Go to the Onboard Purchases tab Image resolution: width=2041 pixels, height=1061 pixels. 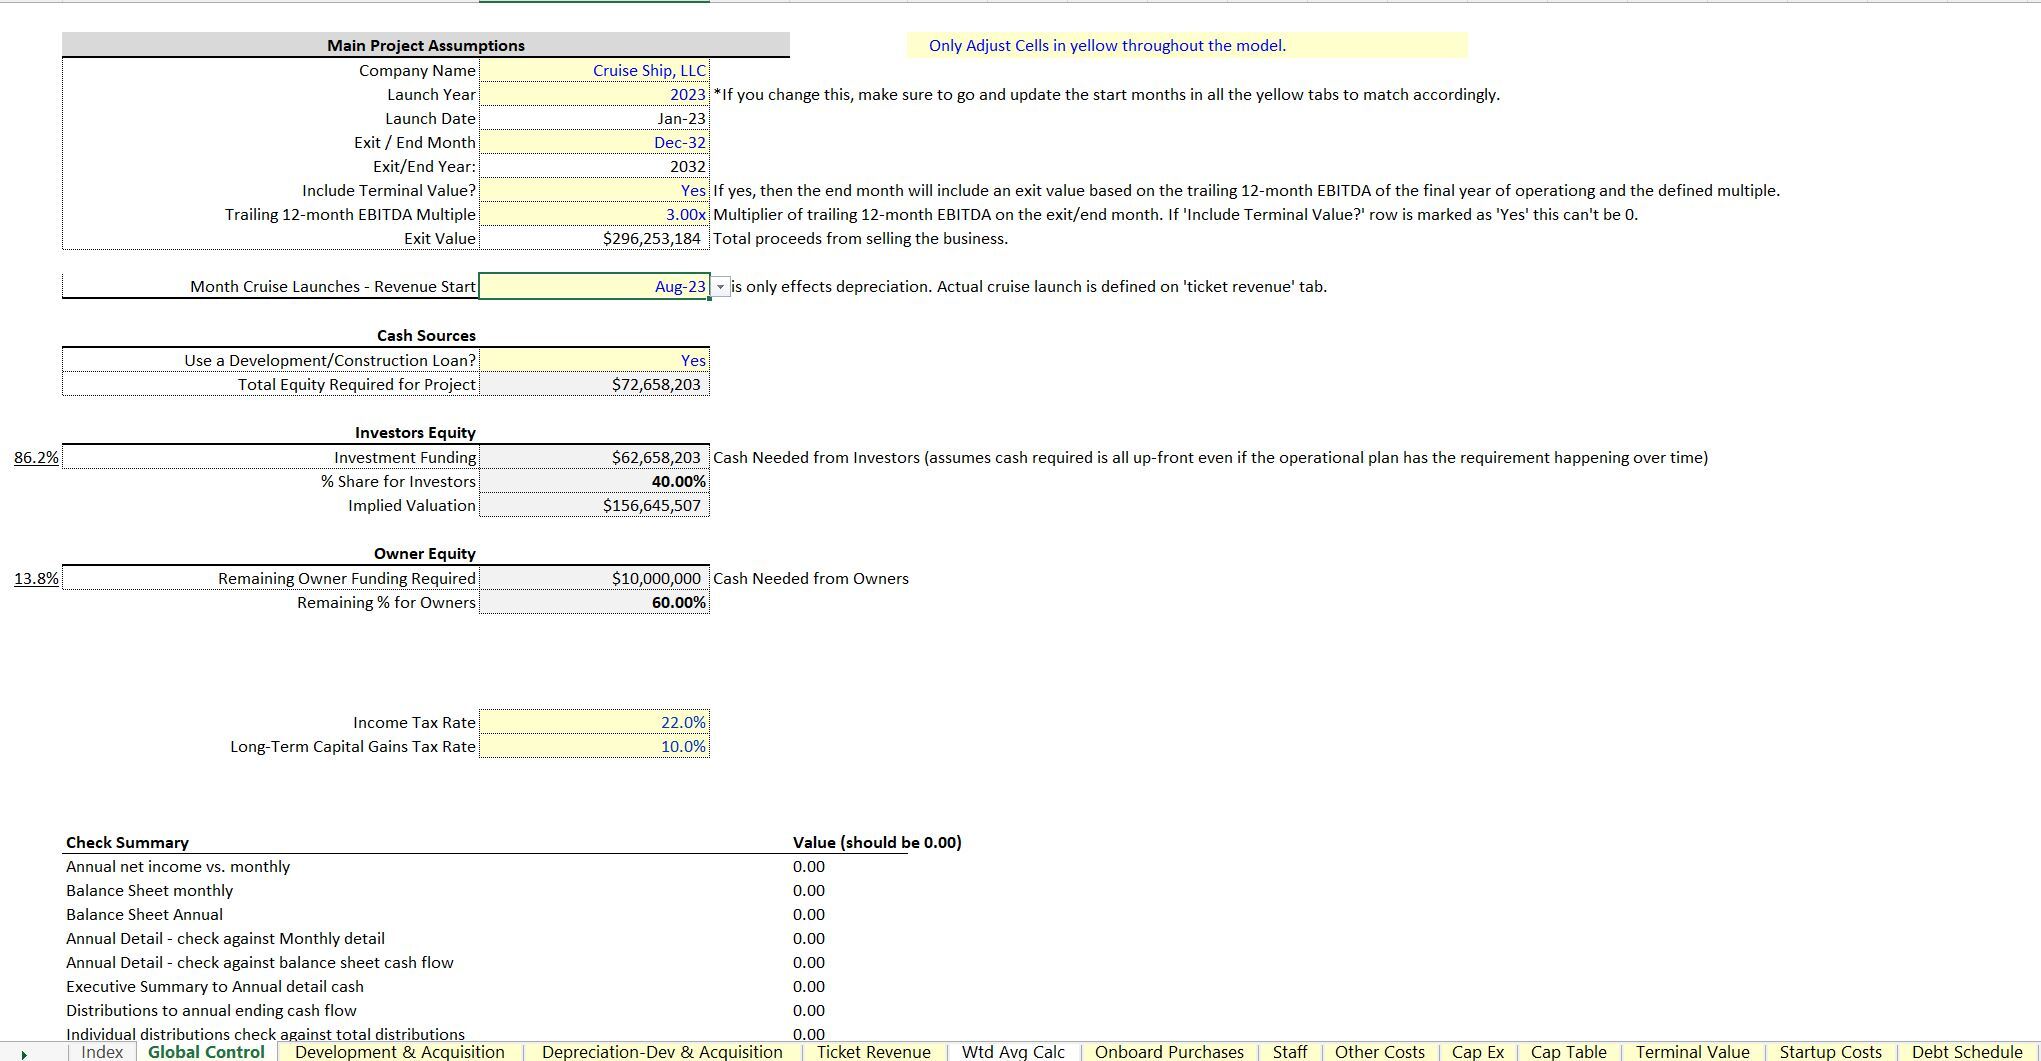pyautogui.click(x=1169, y=1052)
